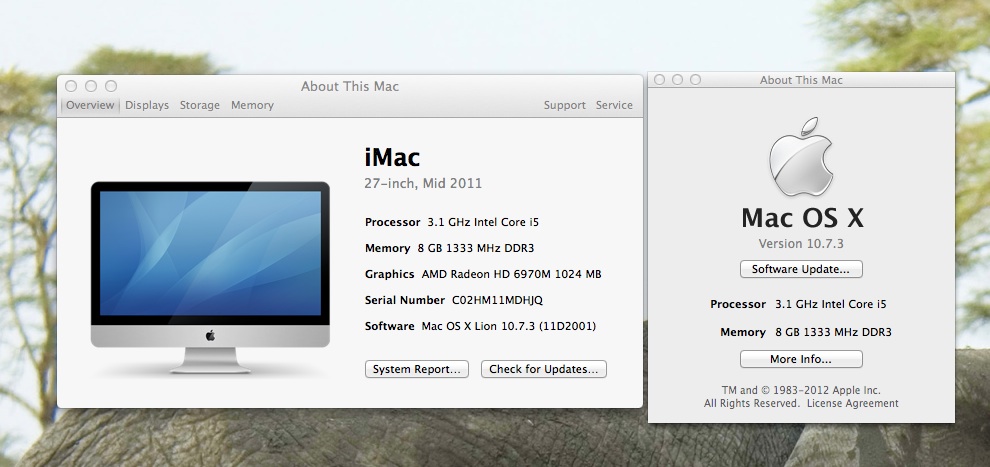Click the serial number C02HM11MDHJQ

point(497,300)
